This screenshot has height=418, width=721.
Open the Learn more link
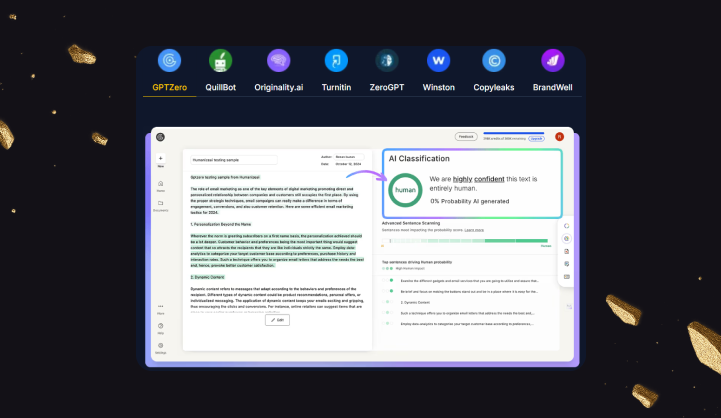[x=474, y=229]
